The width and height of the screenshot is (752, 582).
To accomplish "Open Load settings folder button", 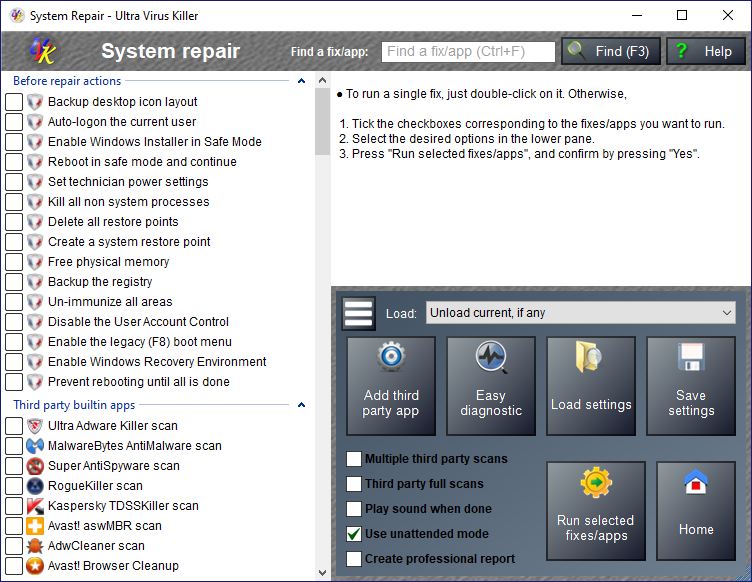I will [591, 386].
